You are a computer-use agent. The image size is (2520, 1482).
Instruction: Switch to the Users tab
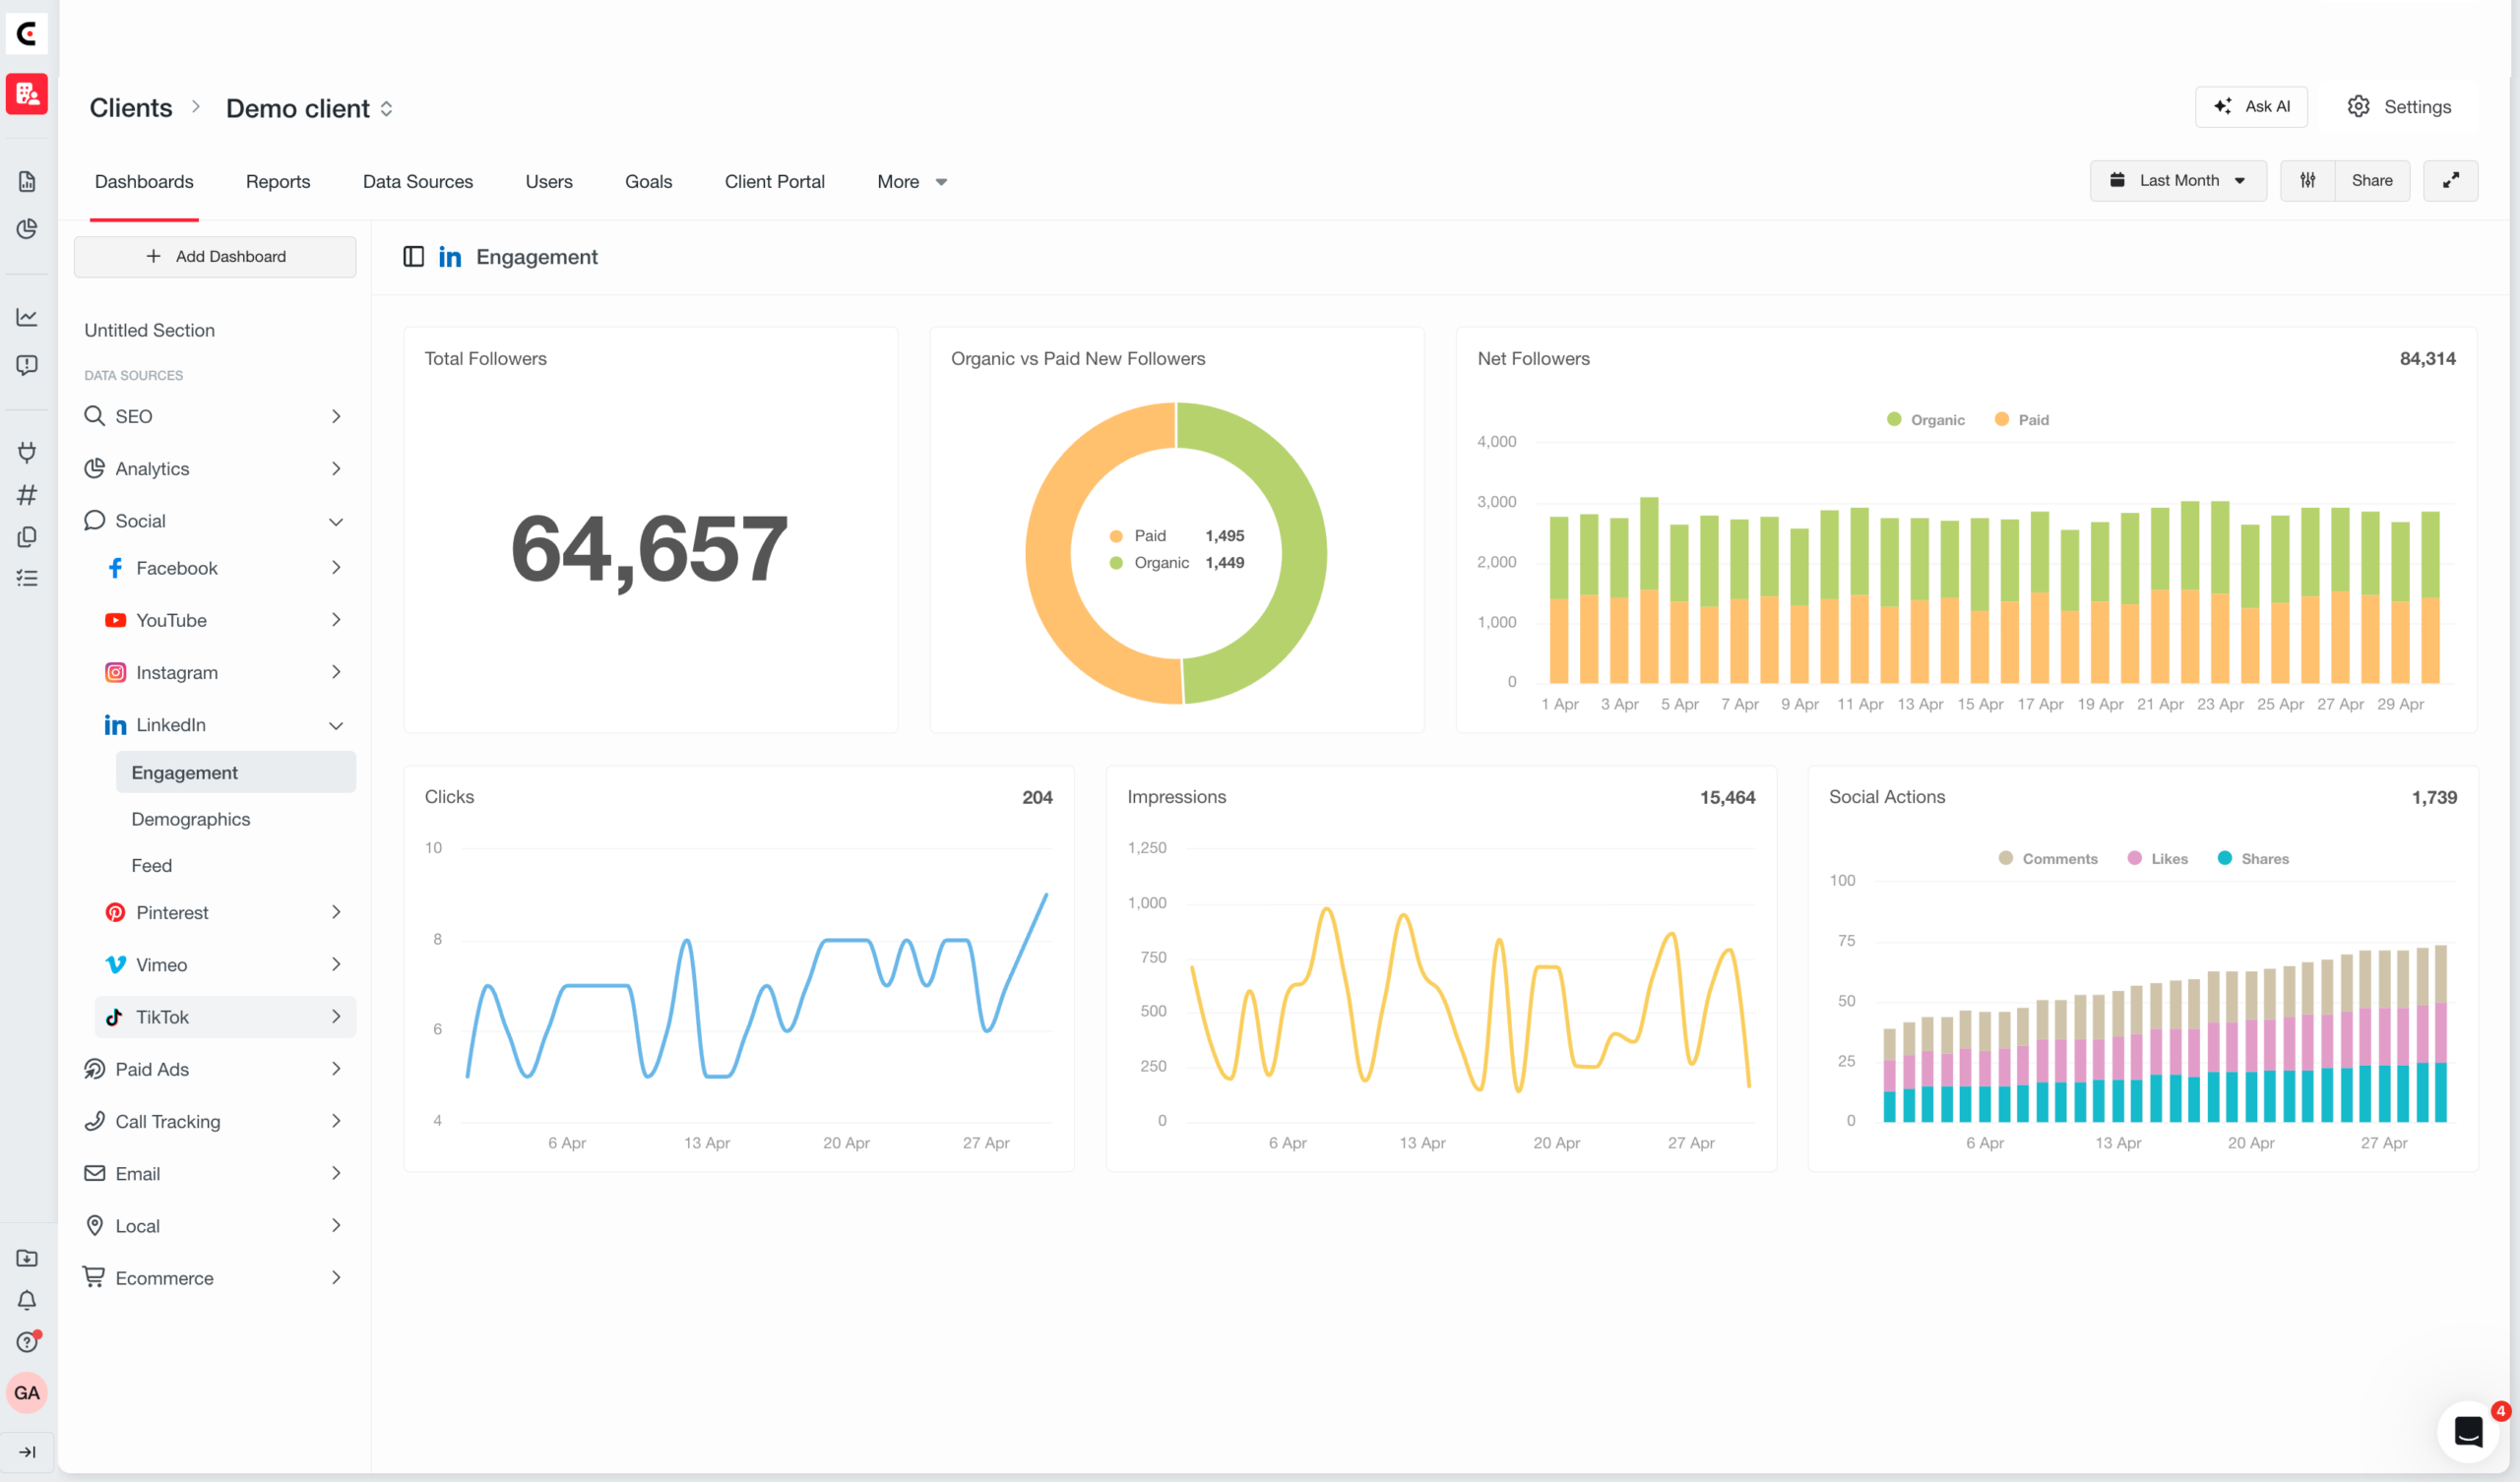click(x=548, y=181)
